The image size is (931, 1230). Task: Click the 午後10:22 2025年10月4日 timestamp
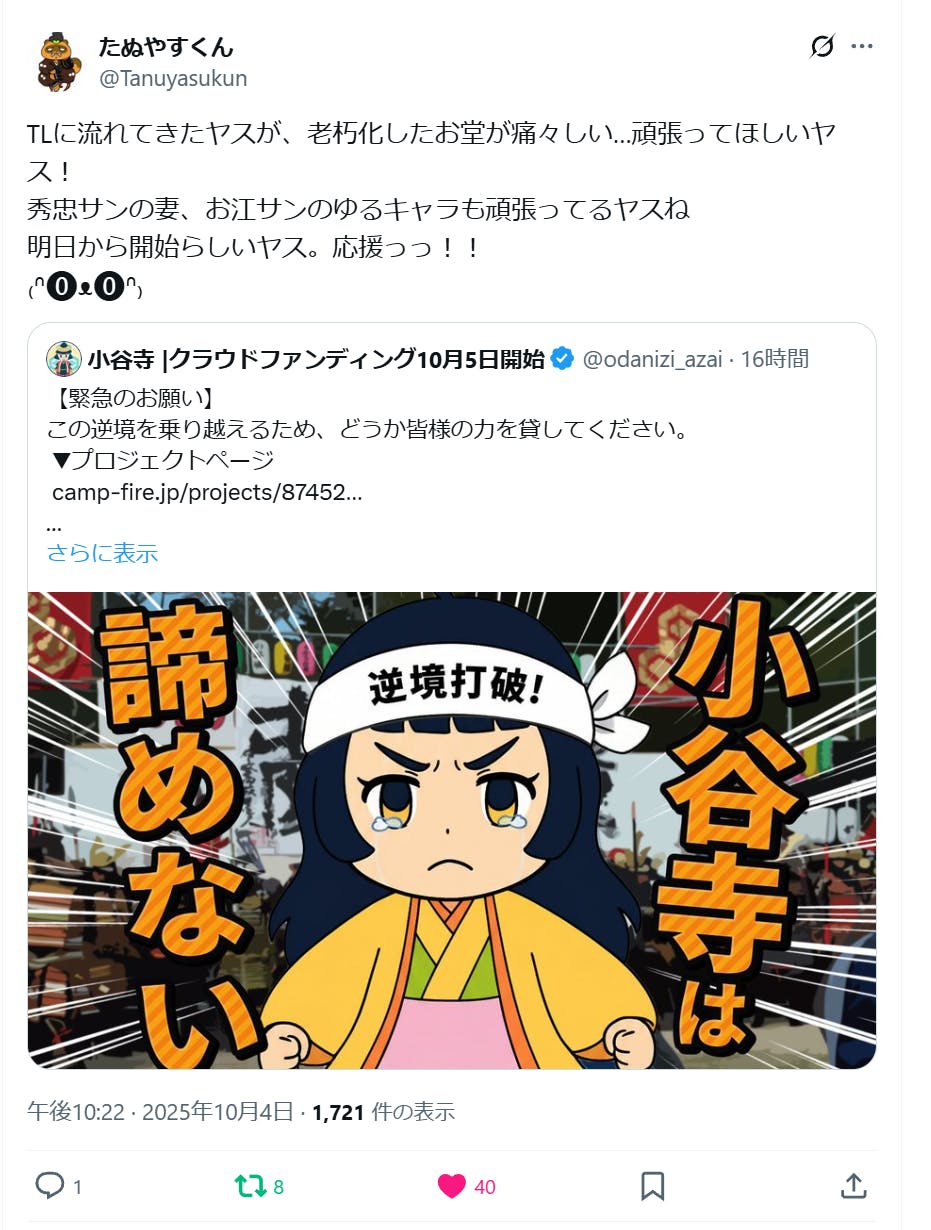[x=160, y=1111]
